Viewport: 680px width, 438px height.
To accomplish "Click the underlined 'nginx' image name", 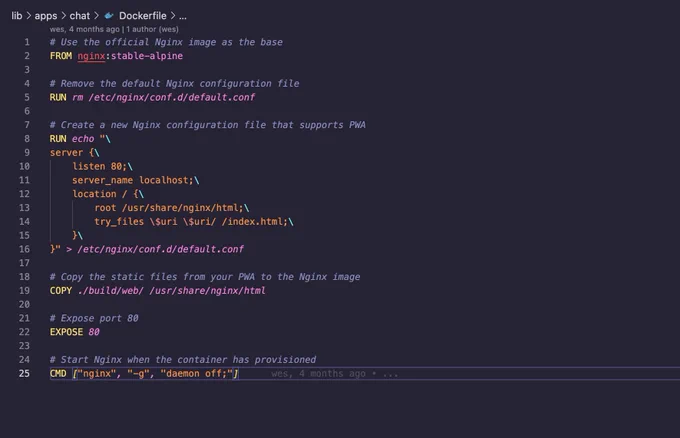I will [91, 56].
